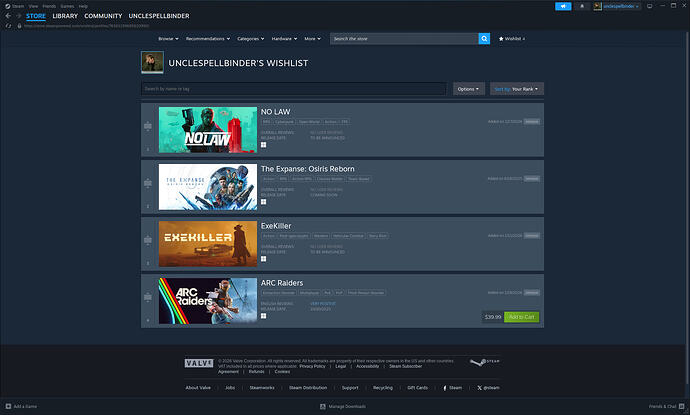Expand the Categories store menu
The width and height of the screenshot is (690, 415).
click(x=249, y=39)
